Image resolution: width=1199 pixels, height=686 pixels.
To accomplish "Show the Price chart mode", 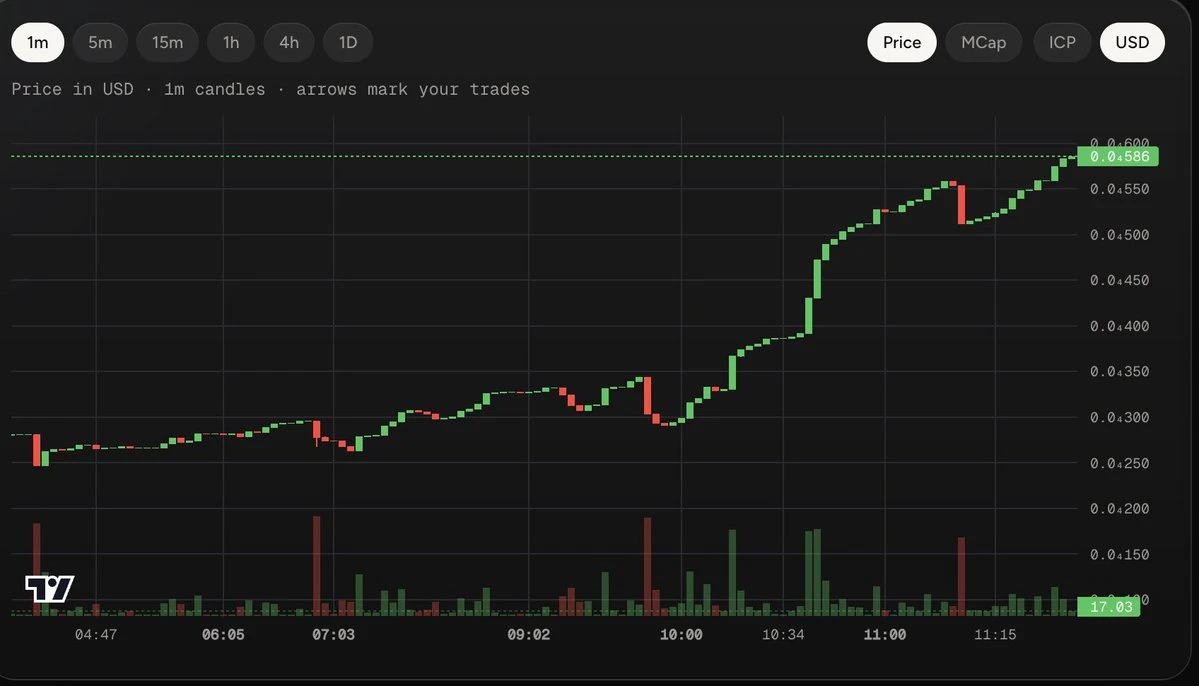I will [x=902, y=42].
